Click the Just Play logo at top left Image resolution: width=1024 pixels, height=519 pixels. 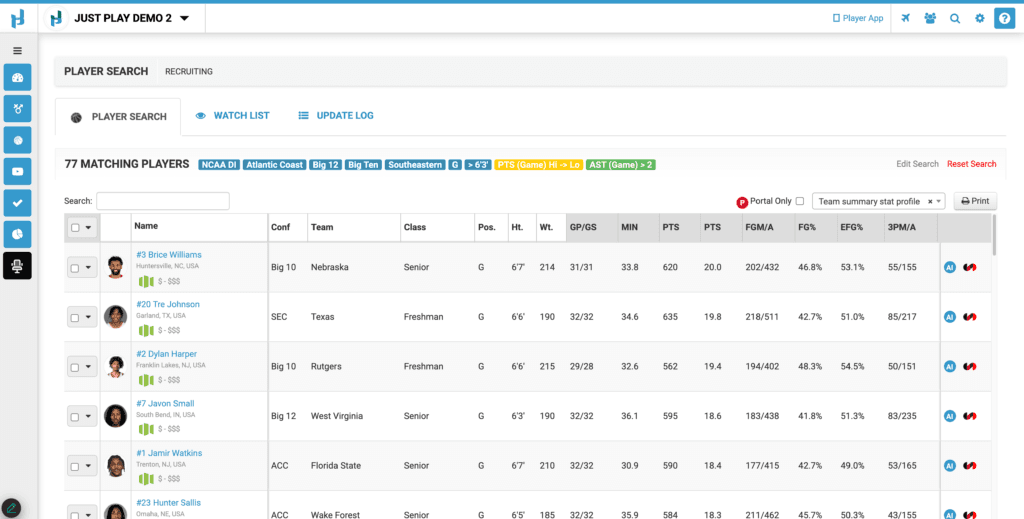[x=18, y=18]
